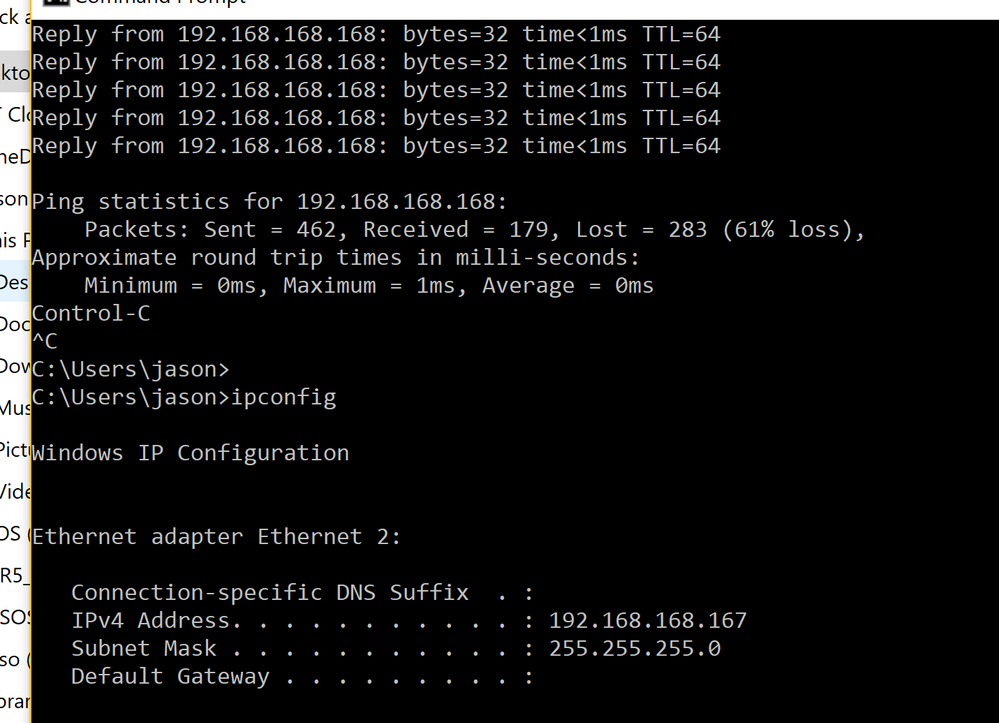
Task: Click the Ethernet adapter Ethernet 2 heading
Action: click(x=216, y=537)
